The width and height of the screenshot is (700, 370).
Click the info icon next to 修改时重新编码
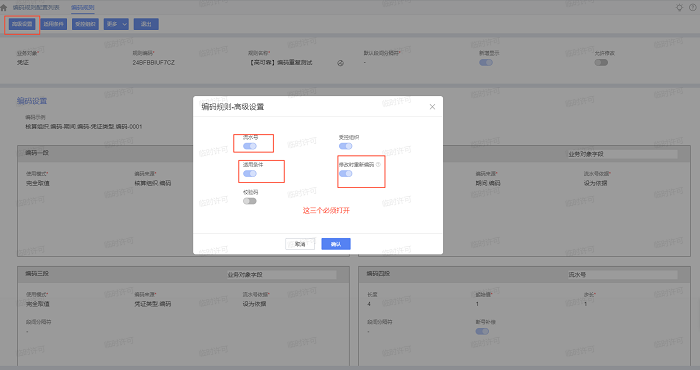pos(378,165)
